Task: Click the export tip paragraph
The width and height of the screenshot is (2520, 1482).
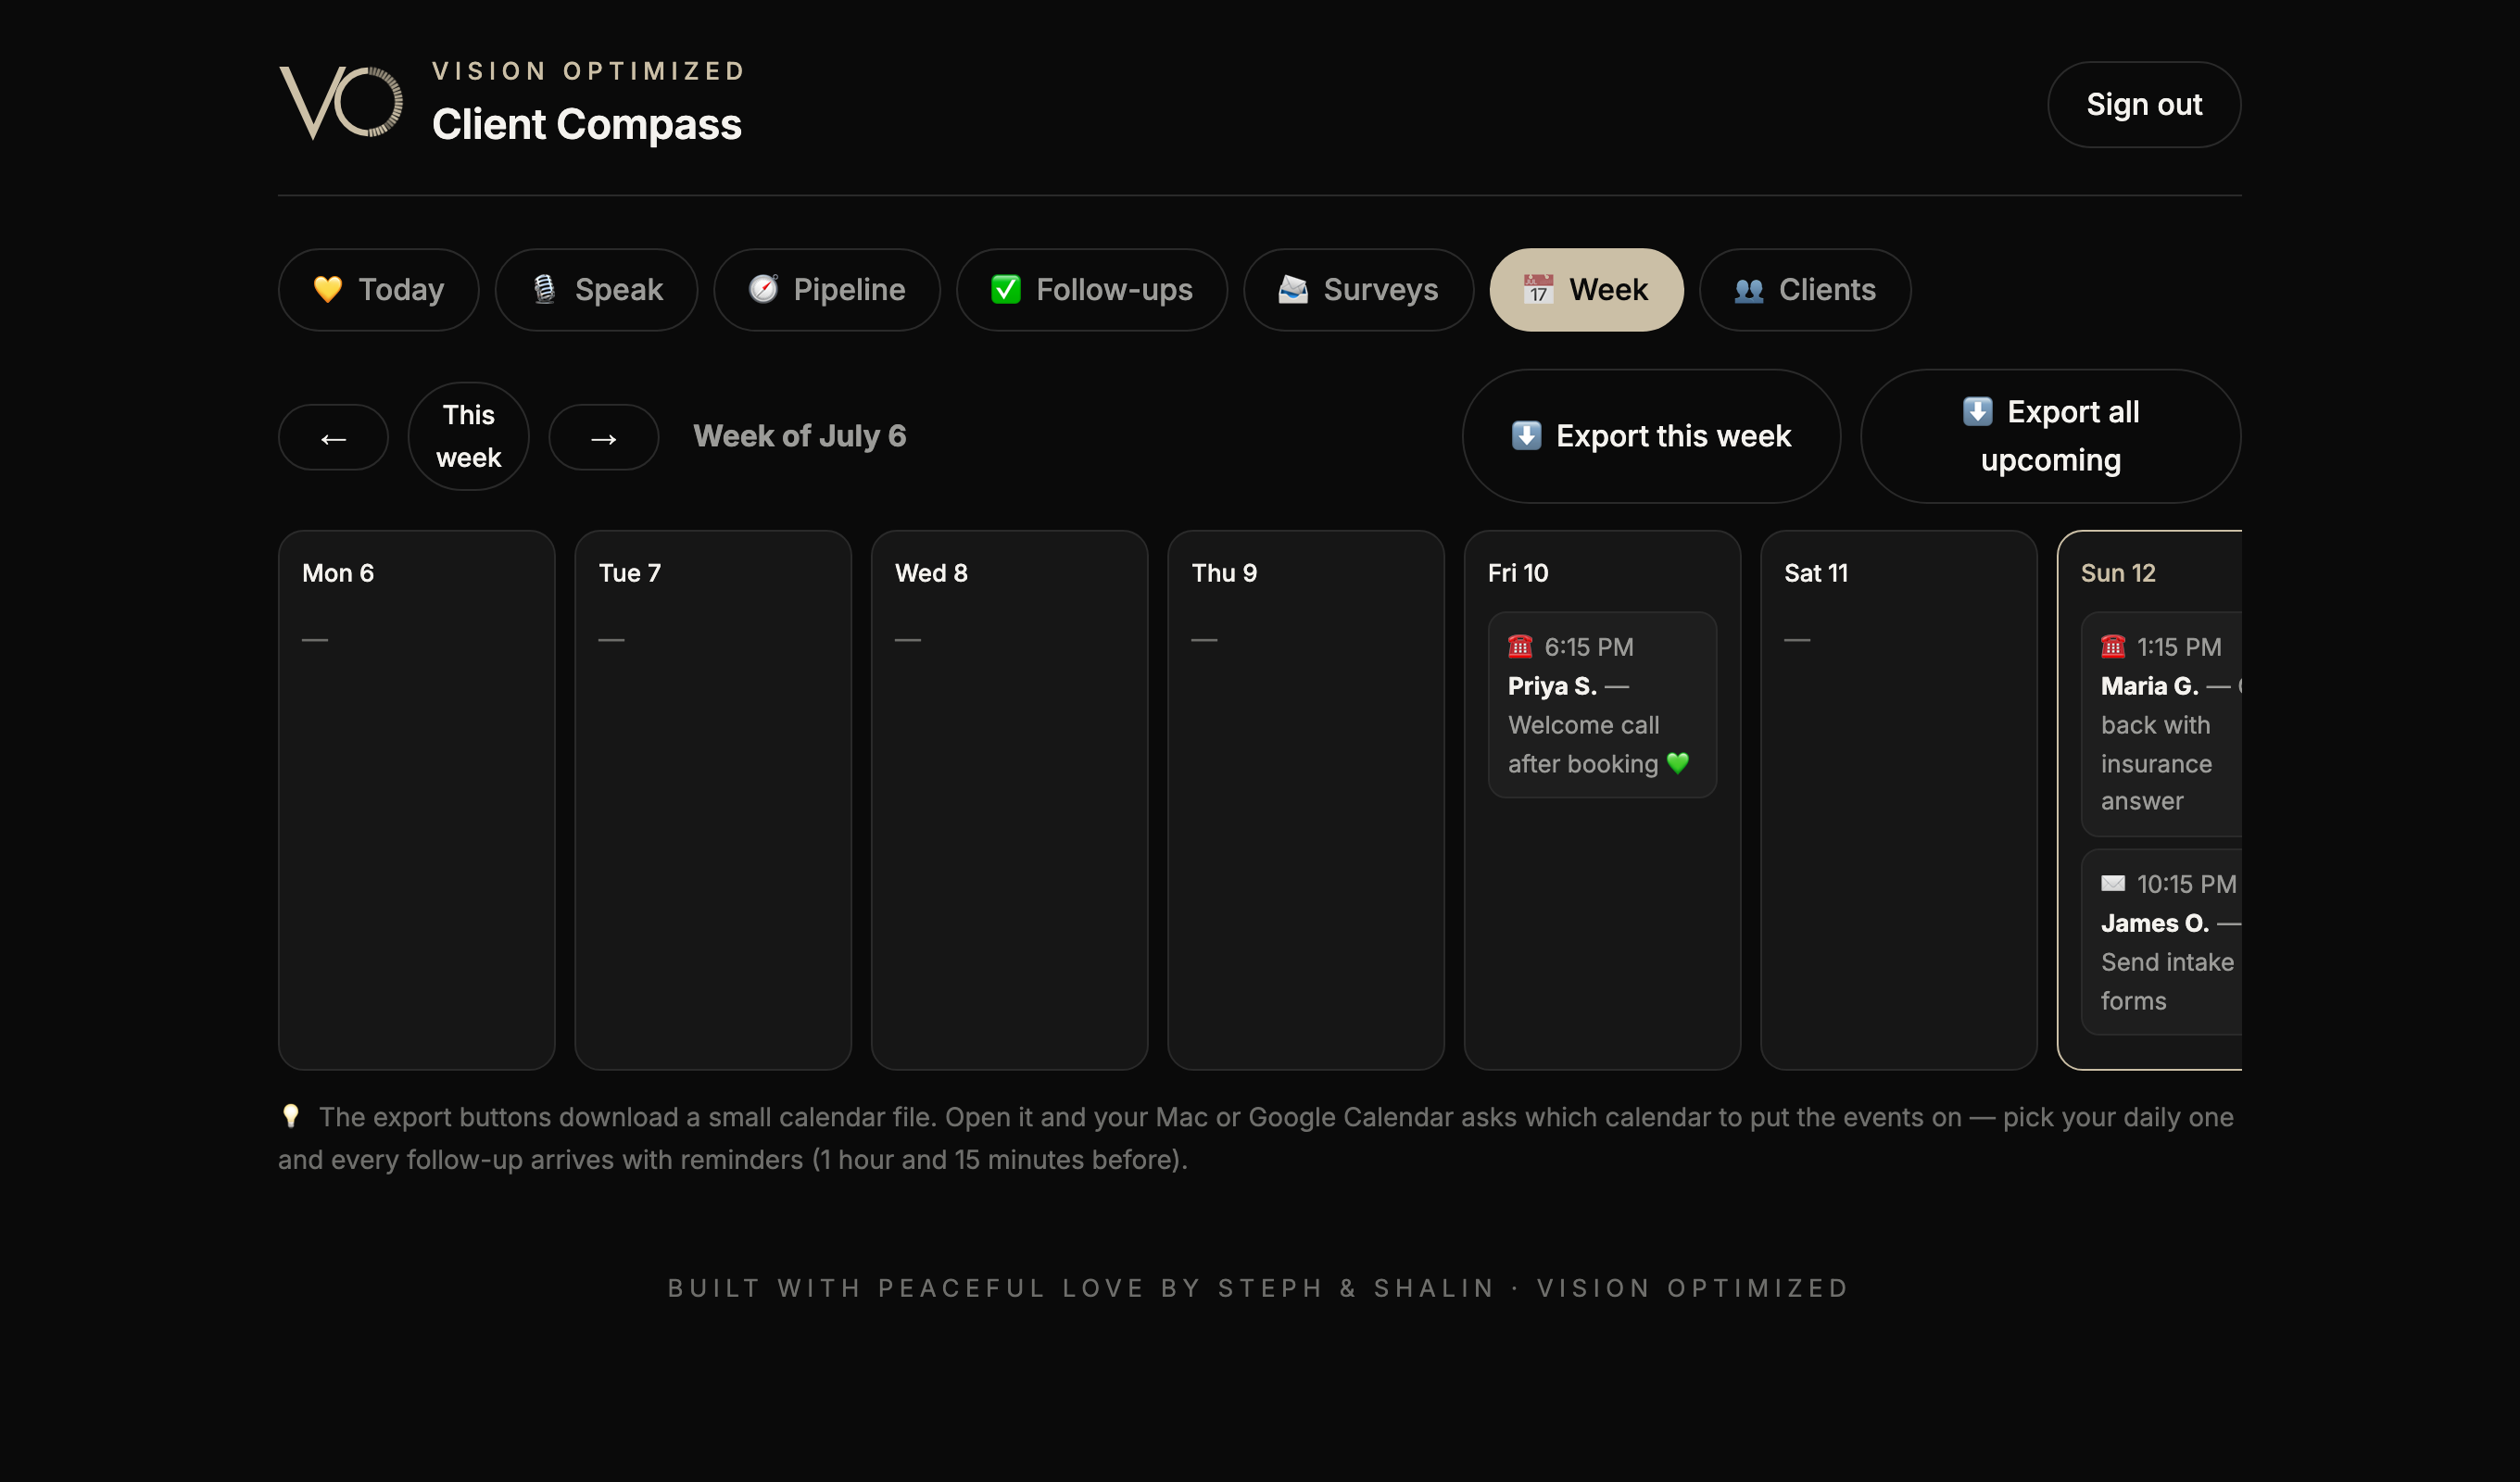Action: click(x=1256, y=1138)
